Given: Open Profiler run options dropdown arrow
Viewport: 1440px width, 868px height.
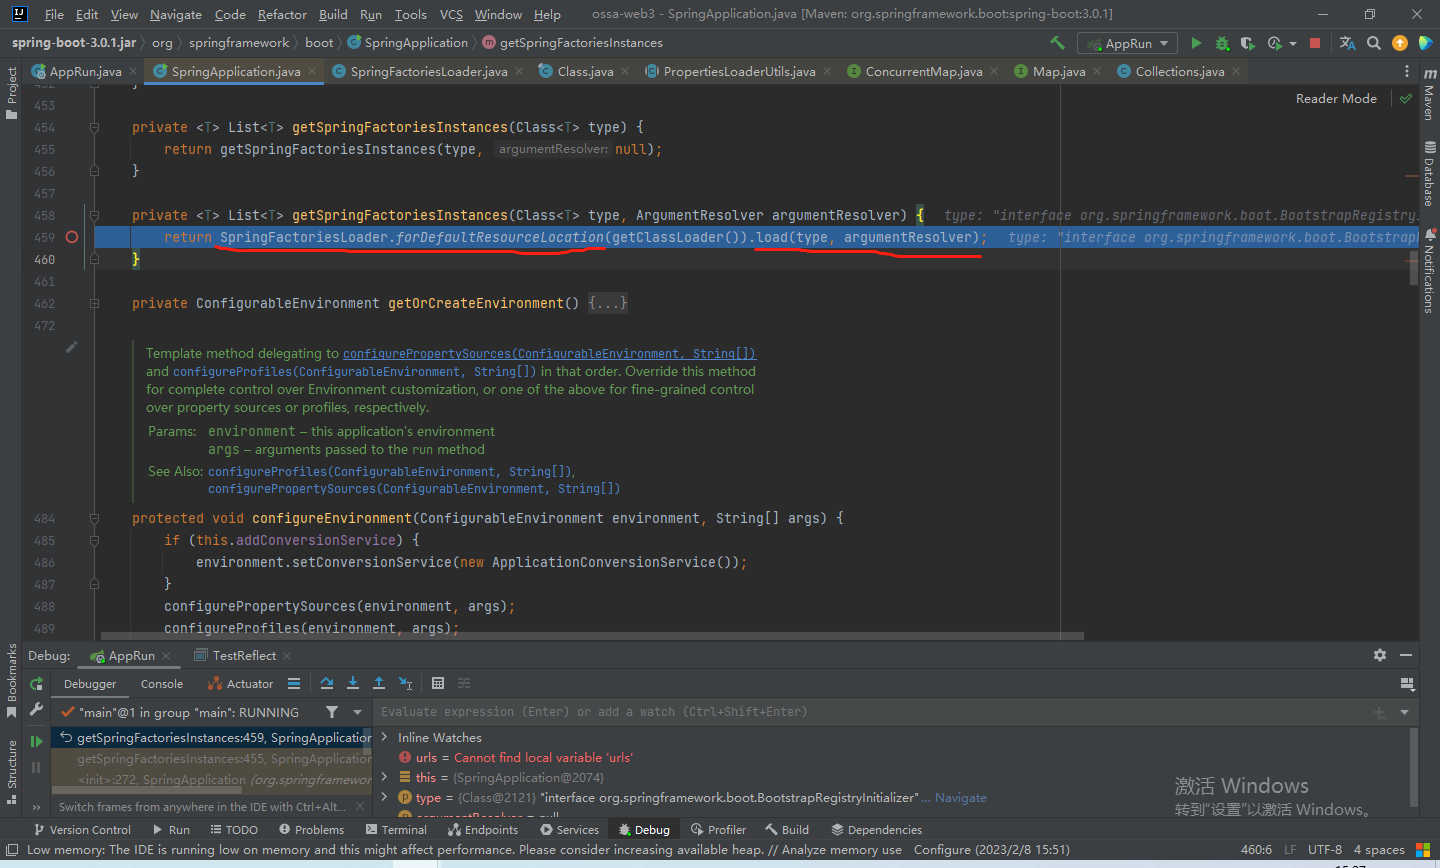Looking at the screenshot, I should (1293, 43).
